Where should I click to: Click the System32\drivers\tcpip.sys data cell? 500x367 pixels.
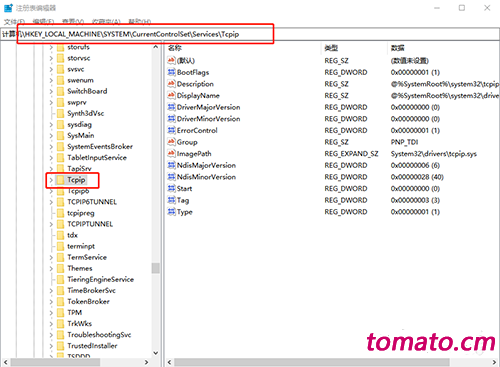click(434, 154)
